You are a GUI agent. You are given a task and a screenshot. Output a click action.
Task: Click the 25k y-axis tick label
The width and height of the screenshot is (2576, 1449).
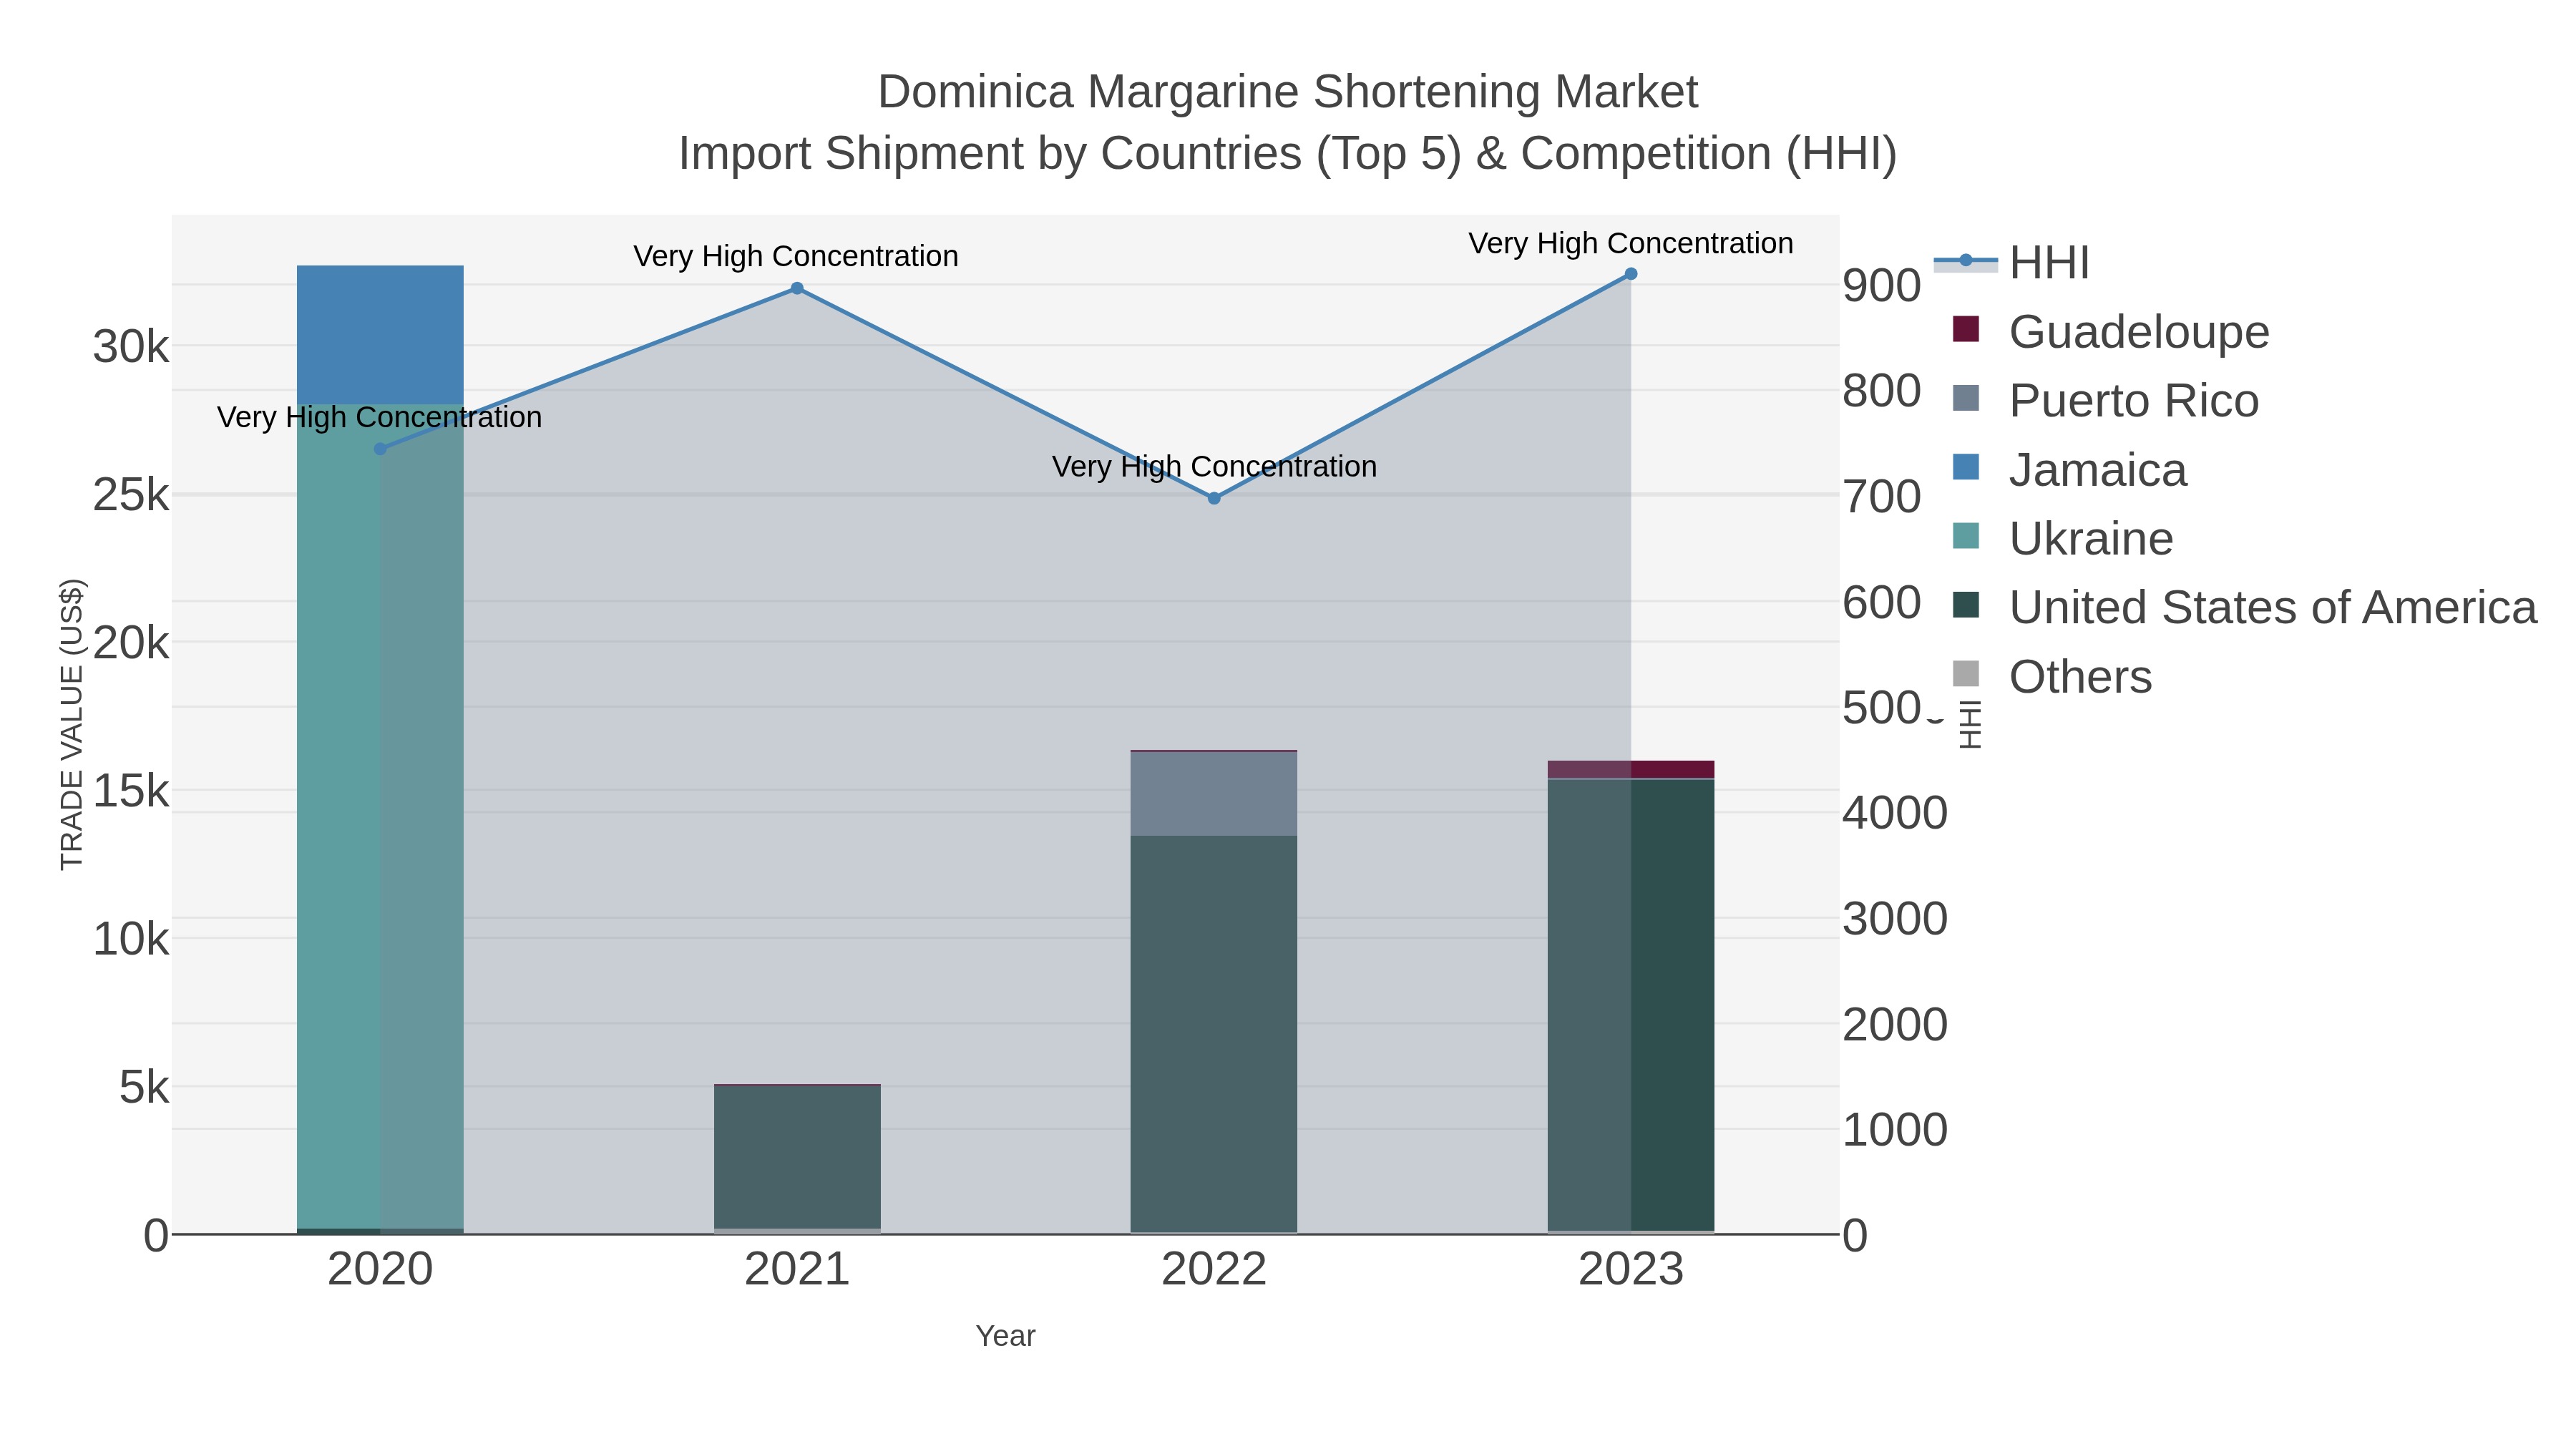click(x=131, y=495)
